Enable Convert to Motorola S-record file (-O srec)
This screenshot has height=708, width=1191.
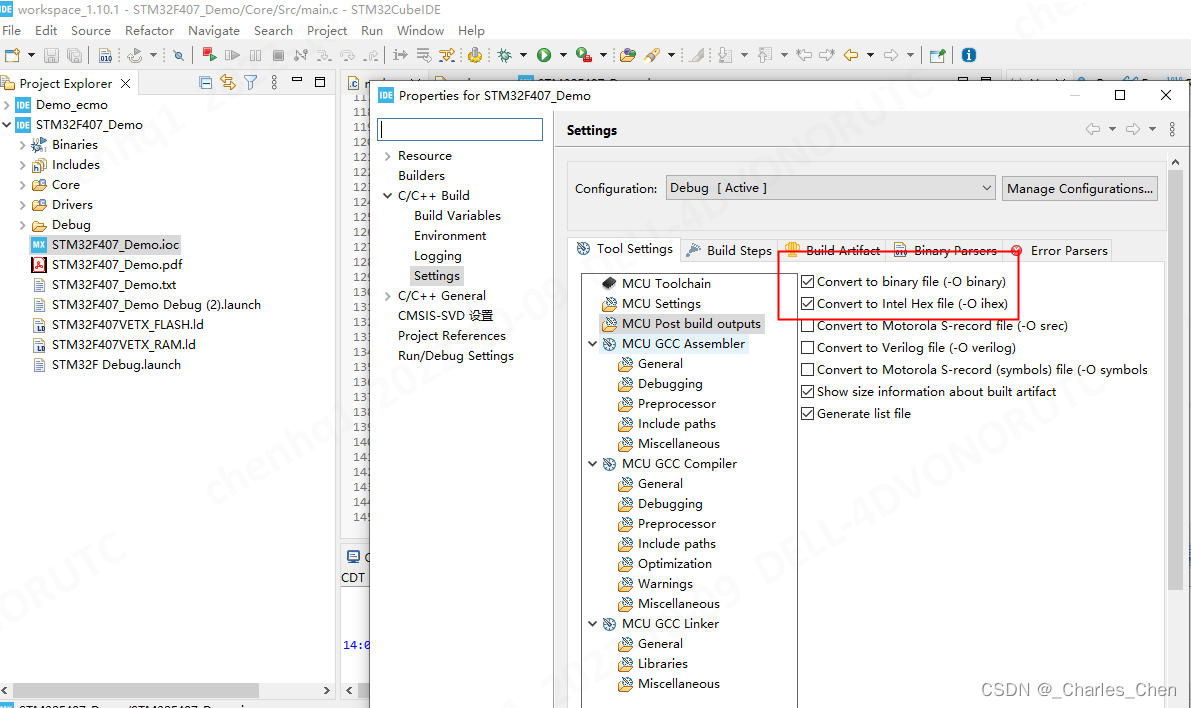[807, 326]
